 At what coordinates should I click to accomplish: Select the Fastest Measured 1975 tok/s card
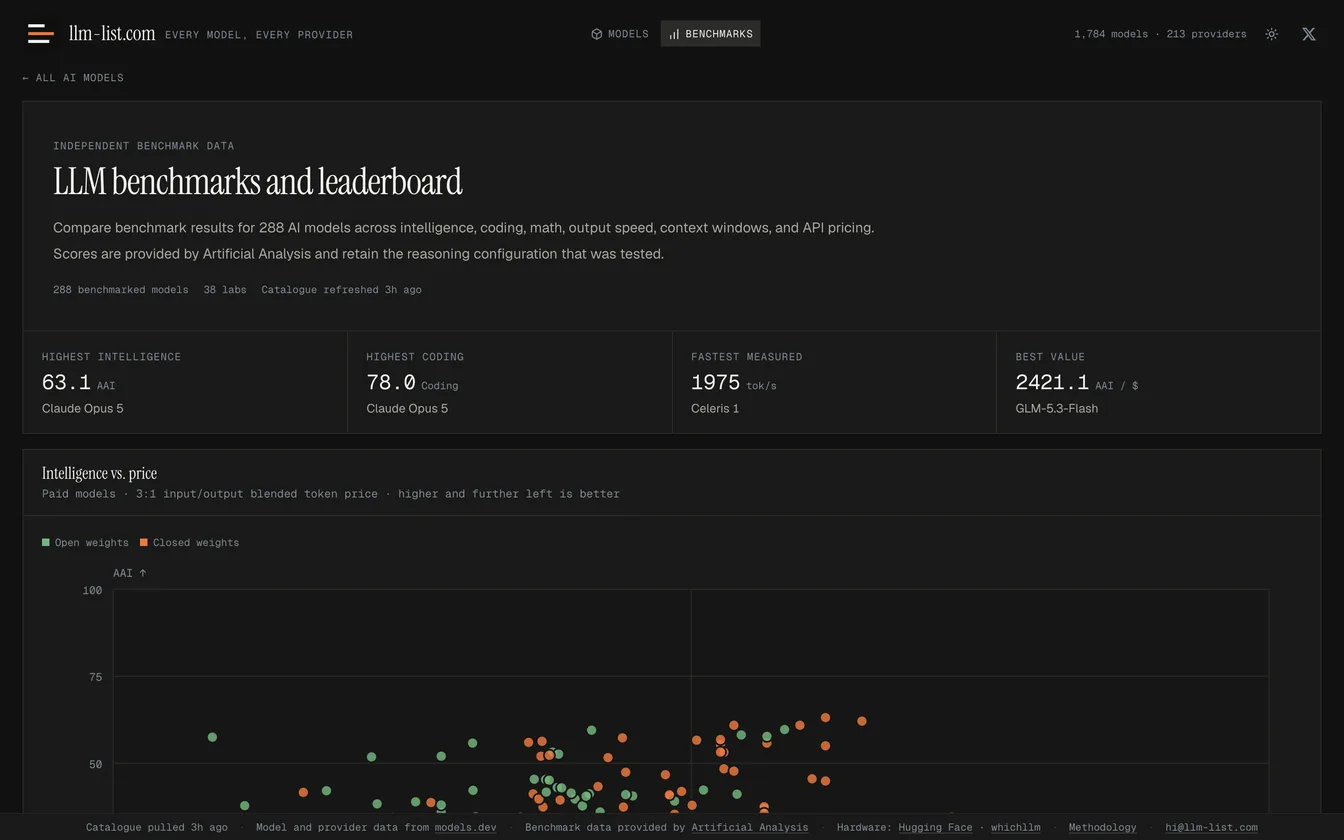click(x=834, y=382)
